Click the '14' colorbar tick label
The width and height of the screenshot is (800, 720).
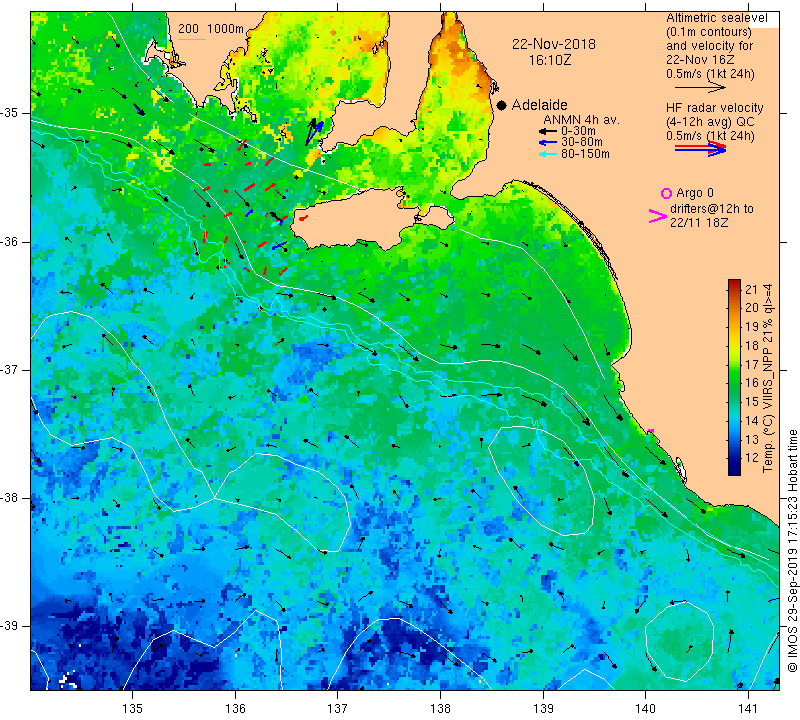pyautogui.click(x=752, y=420)
